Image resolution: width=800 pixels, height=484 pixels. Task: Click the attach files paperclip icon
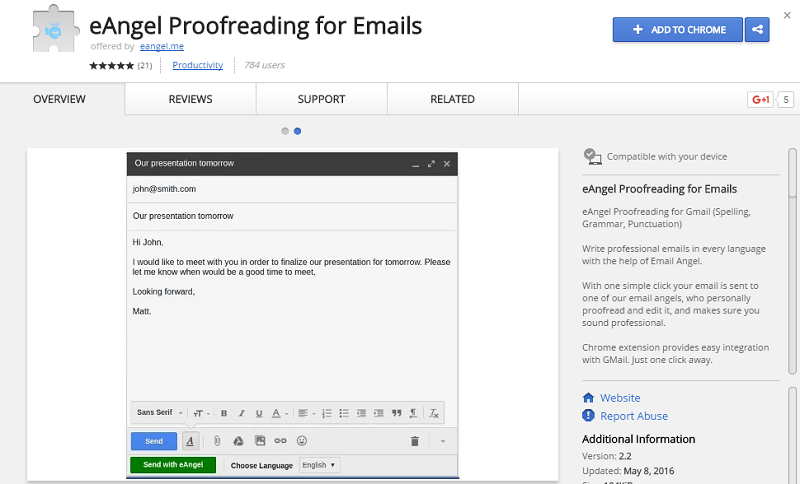(215, 441)
